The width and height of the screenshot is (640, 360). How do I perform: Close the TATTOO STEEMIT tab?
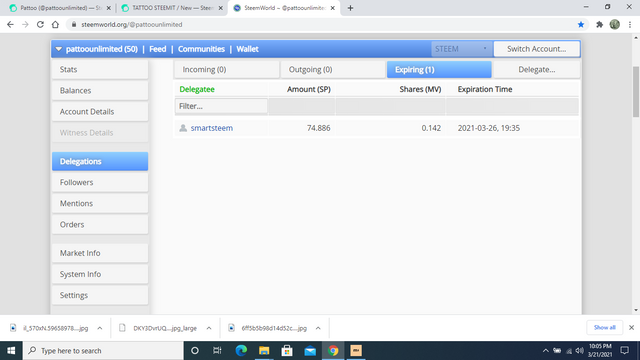point(220,8)
